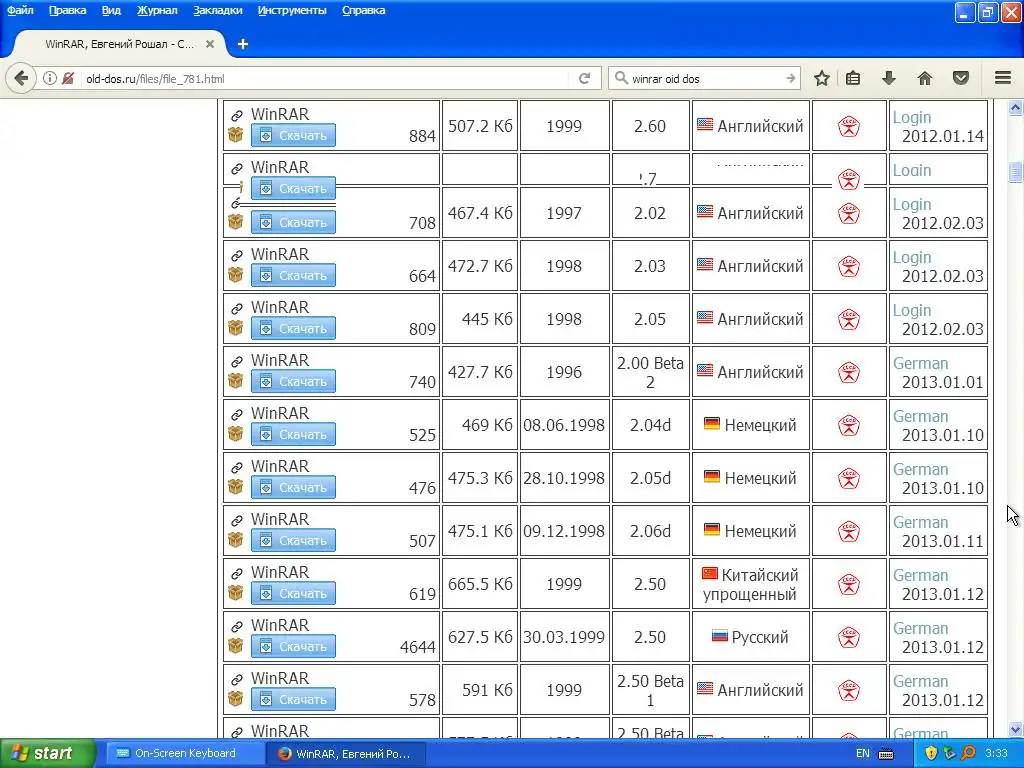Screen dimensions: 1024x768
Task: Open the hamburger menu of the browser
Action: click(x=1003, y=78)
